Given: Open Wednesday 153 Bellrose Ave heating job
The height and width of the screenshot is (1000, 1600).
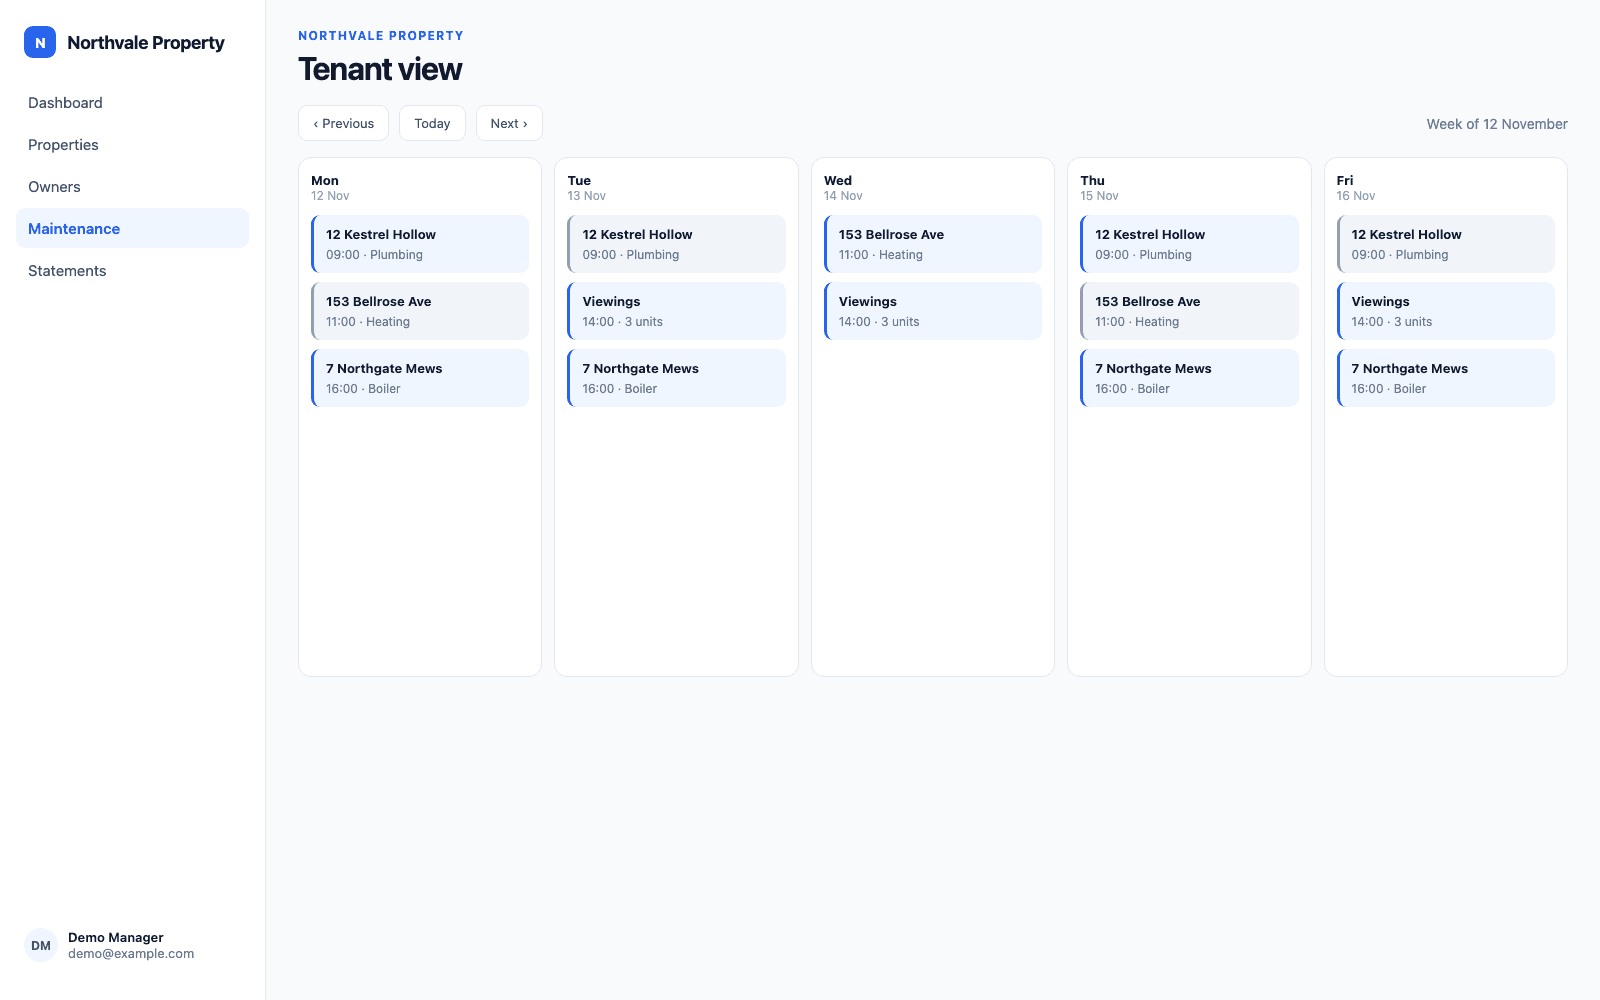Looking at the screenshot, I should tap(933, 244).
